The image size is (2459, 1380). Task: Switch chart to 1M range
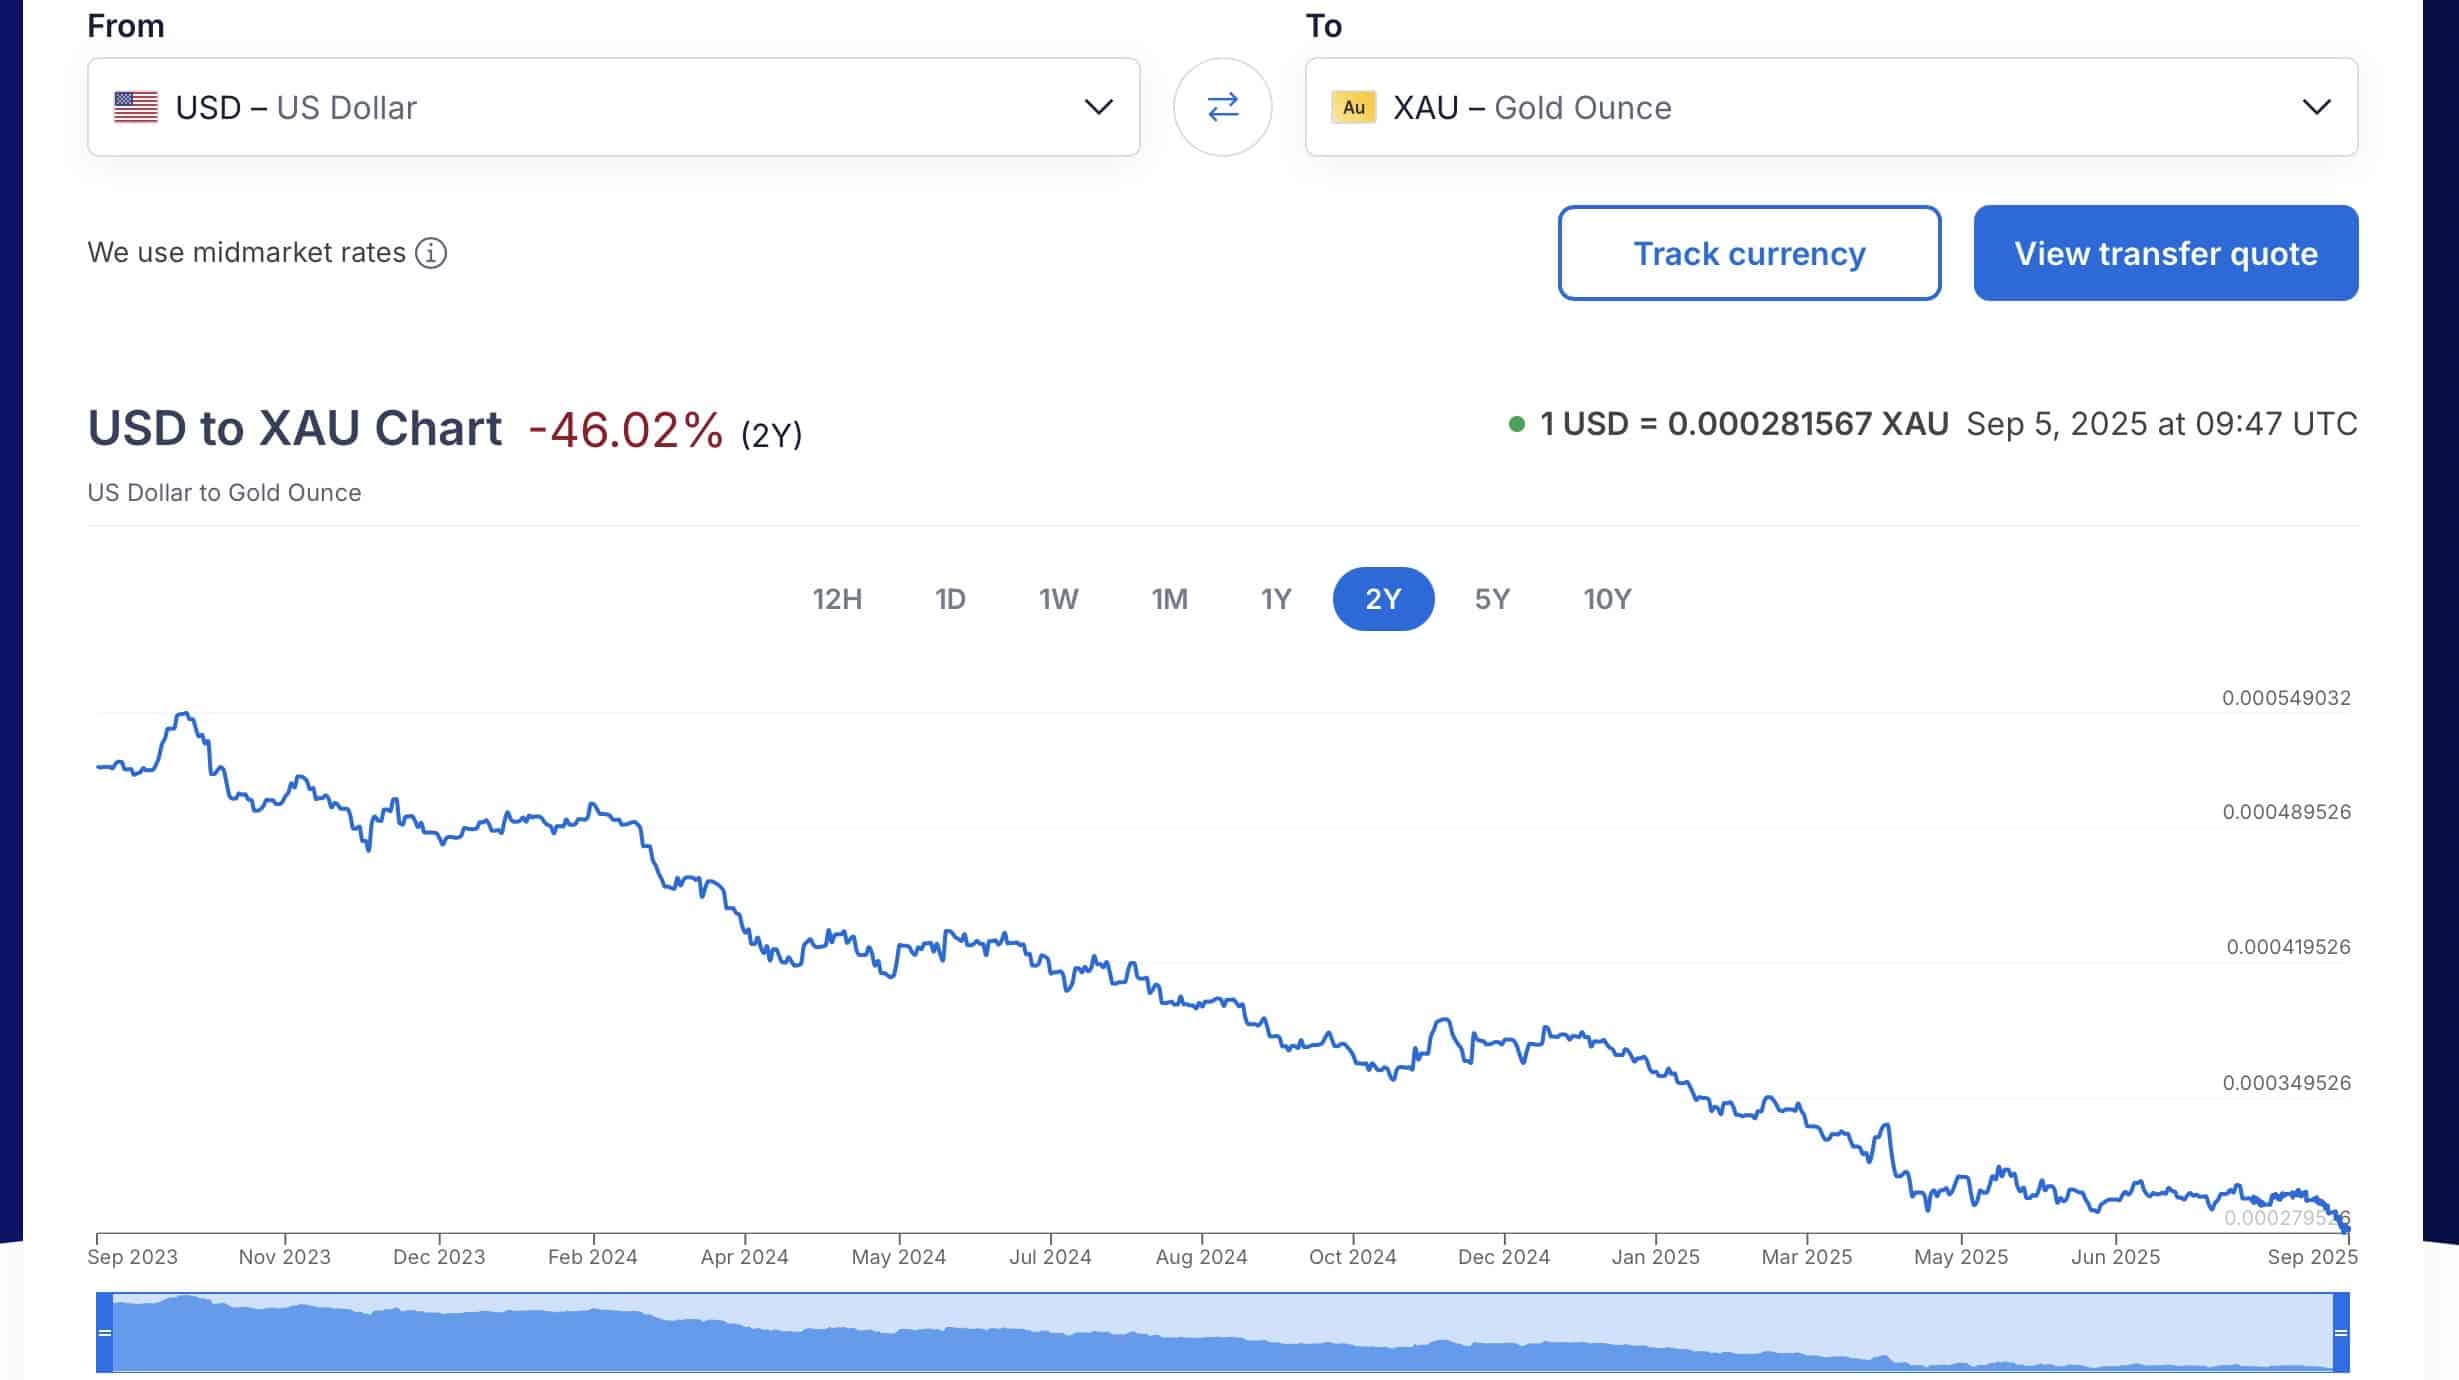(x=1169, y=599)
